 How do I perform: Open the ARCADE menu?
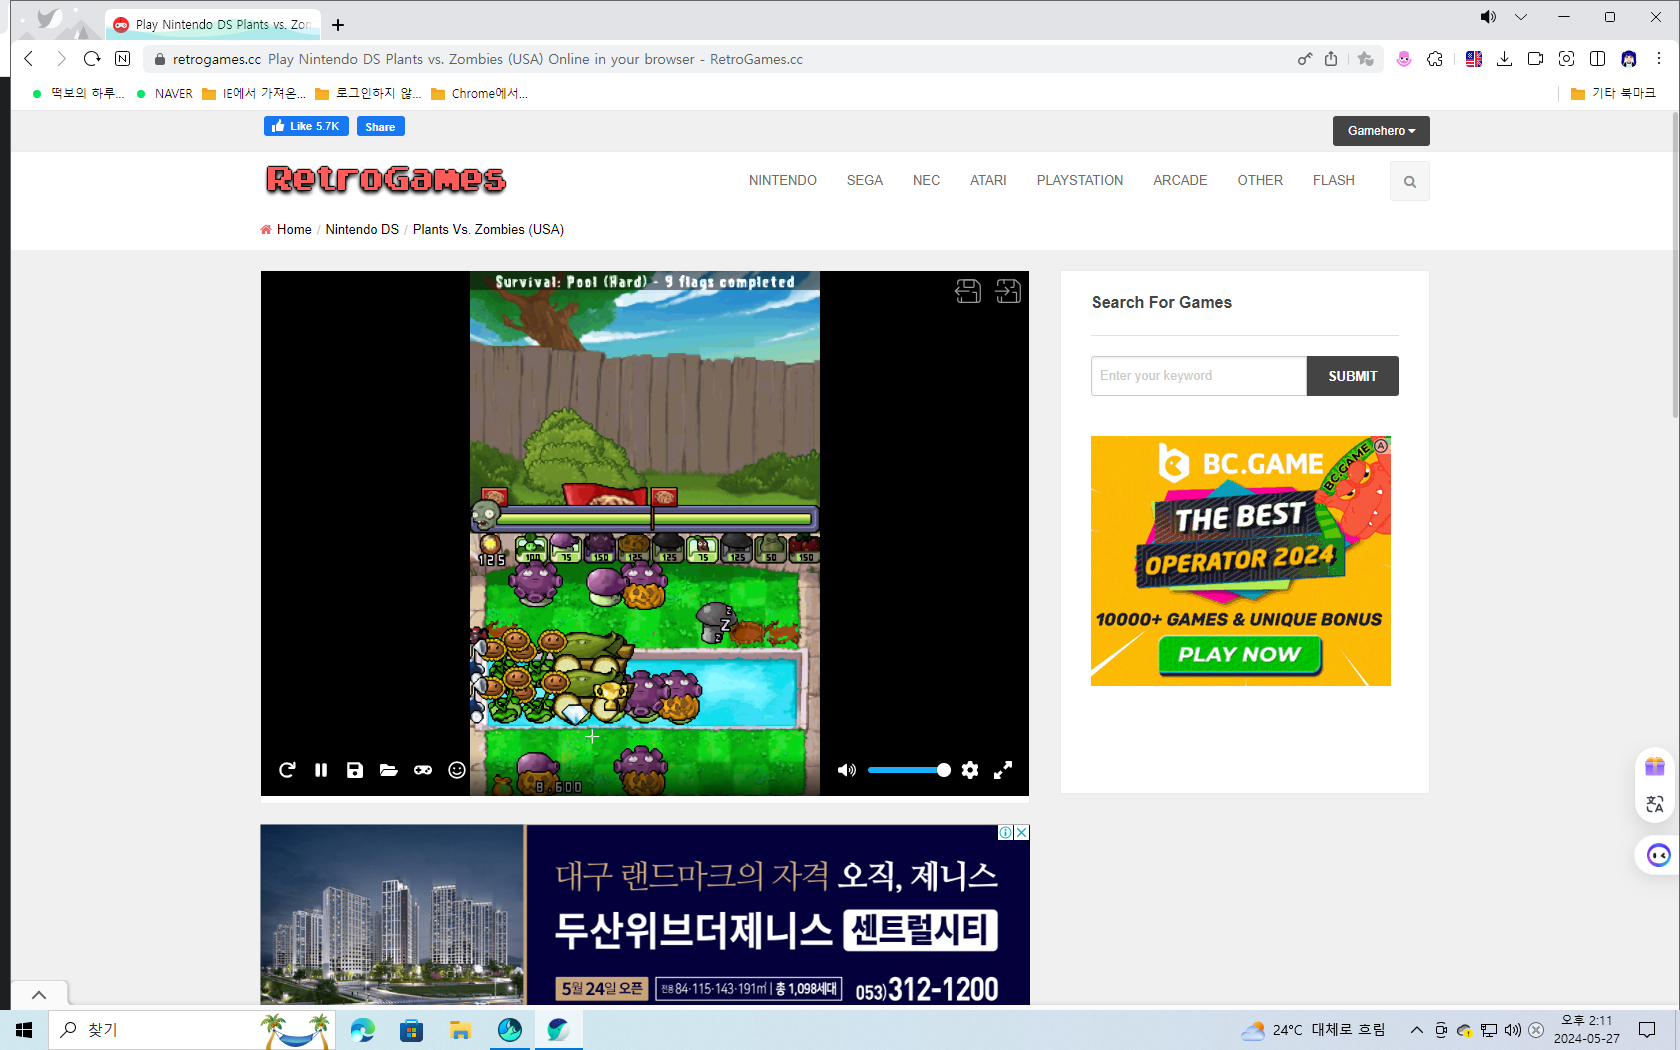coord(1180,180)
